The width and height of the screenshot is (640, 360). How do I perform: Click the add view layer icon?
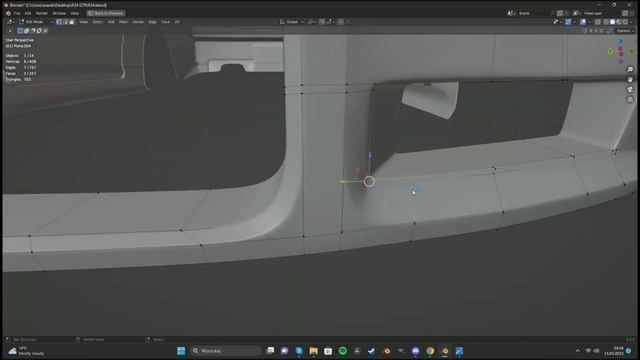[x=625, y=13]
